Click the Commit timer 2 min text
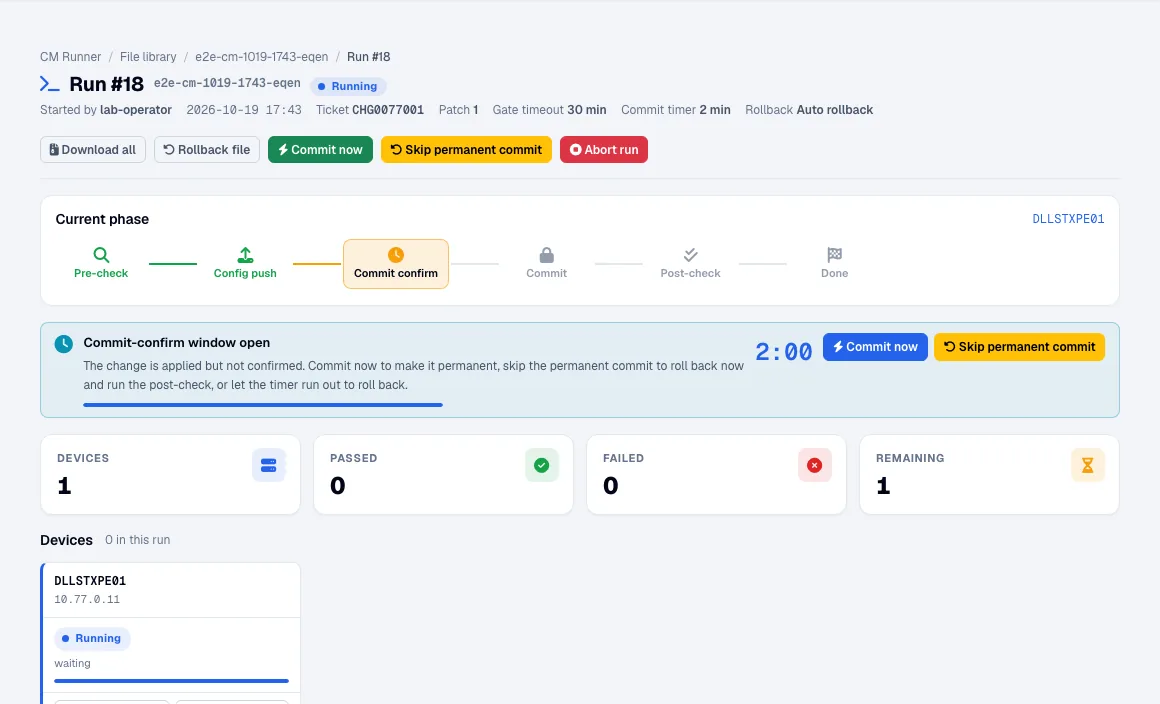 675,110
